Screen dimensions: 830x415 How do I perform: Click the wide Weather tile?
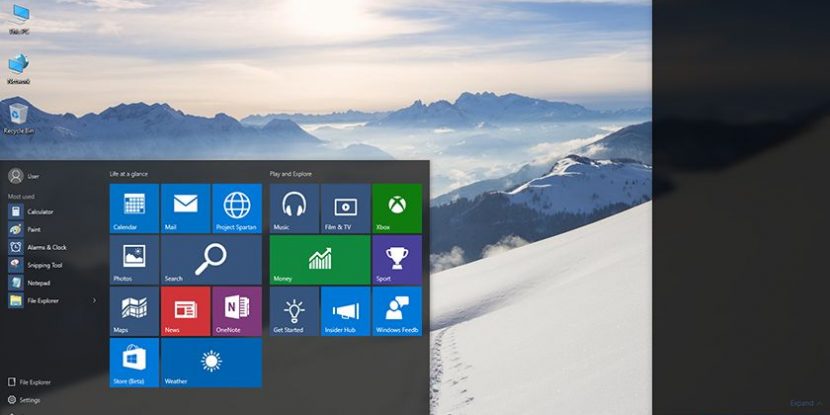[x=211, y=362]
